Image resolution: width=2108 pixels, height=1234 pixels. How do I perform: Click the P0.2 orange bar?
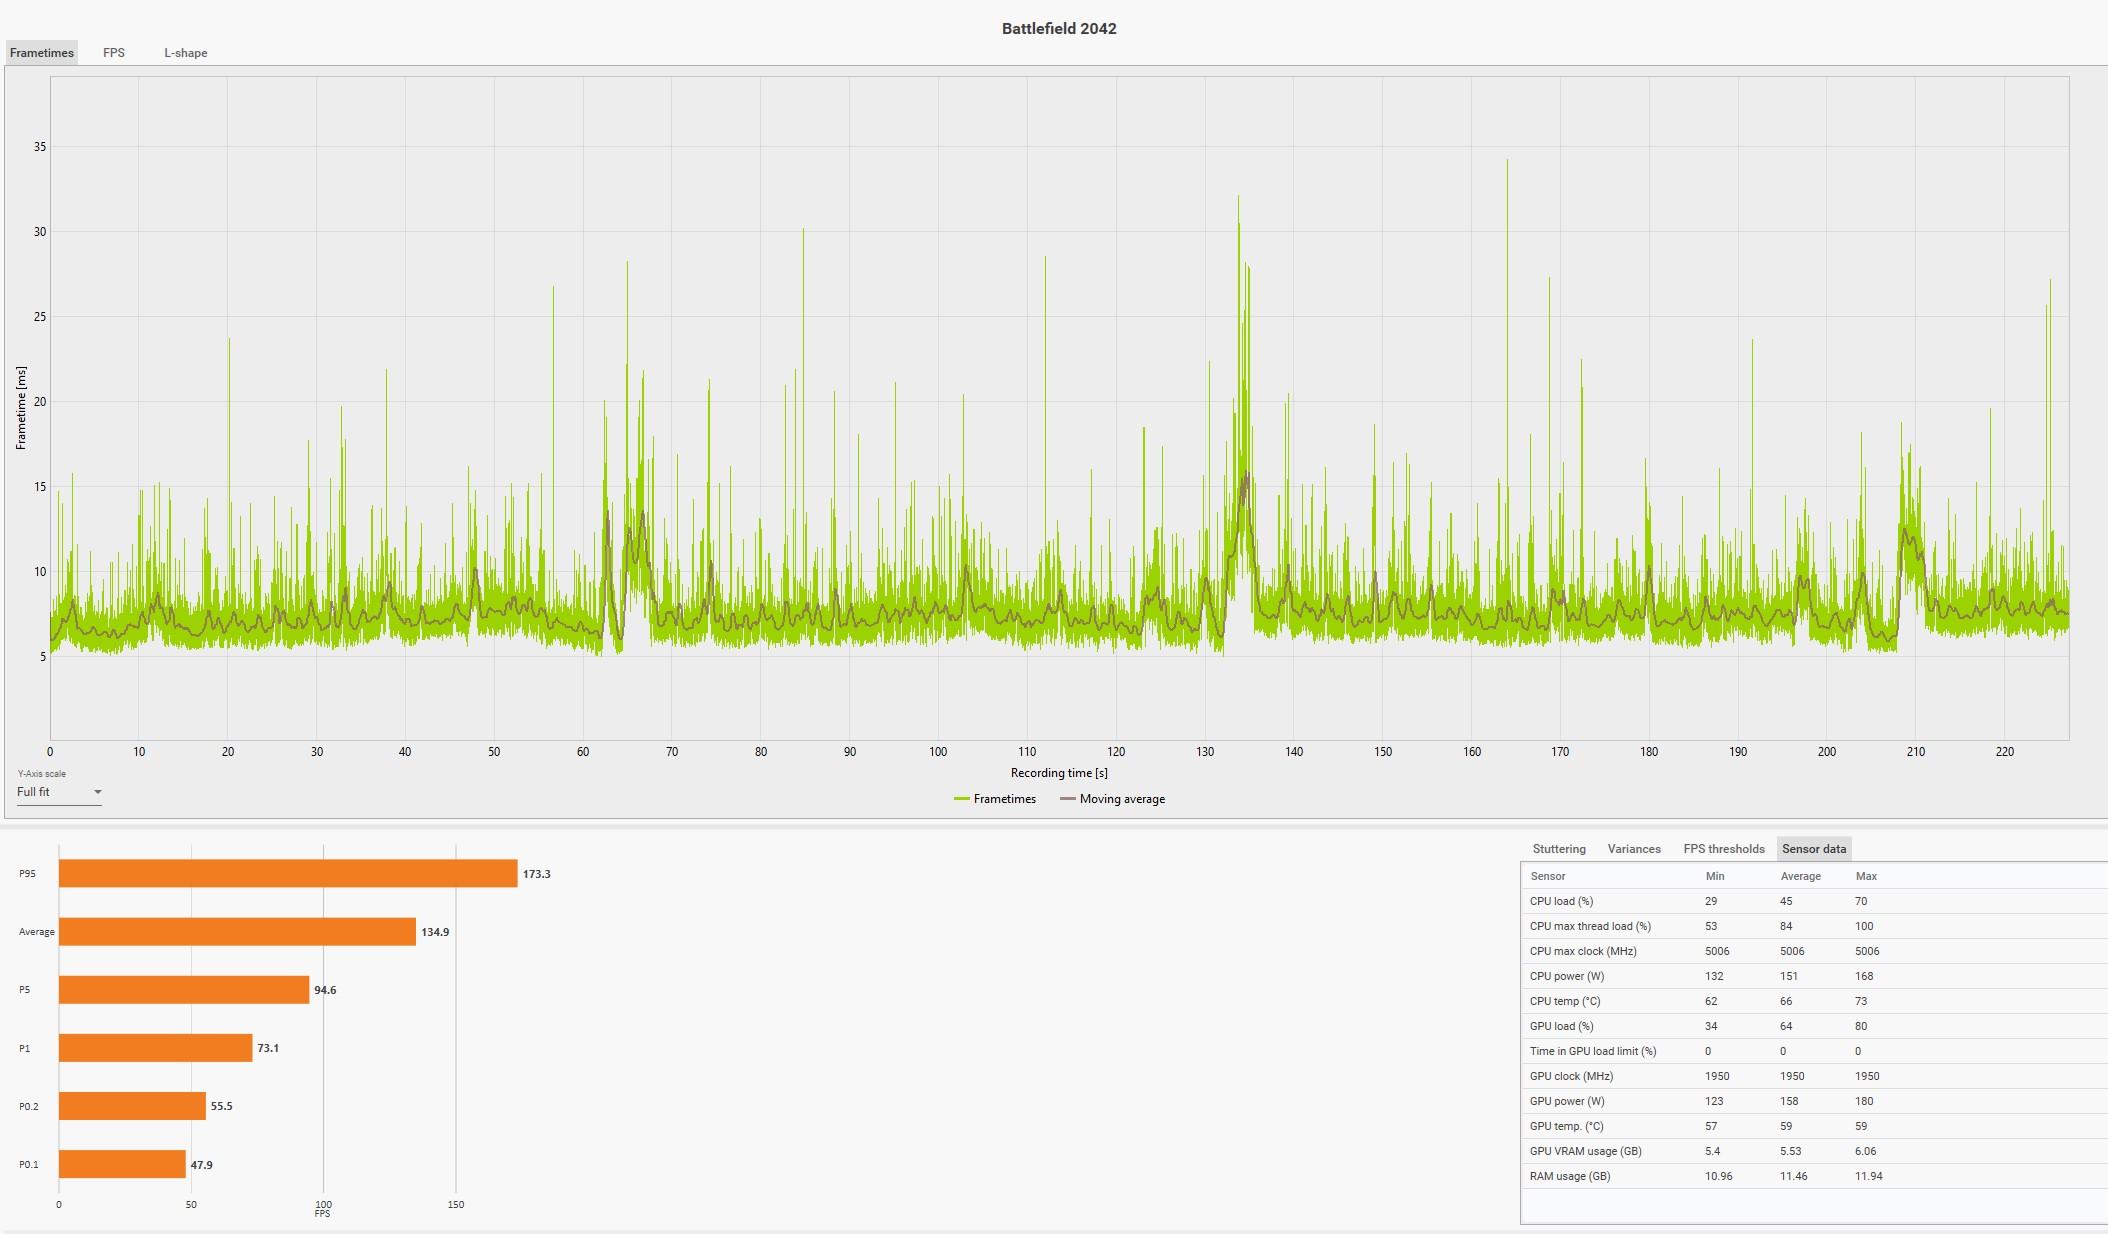coord(132,1106)
